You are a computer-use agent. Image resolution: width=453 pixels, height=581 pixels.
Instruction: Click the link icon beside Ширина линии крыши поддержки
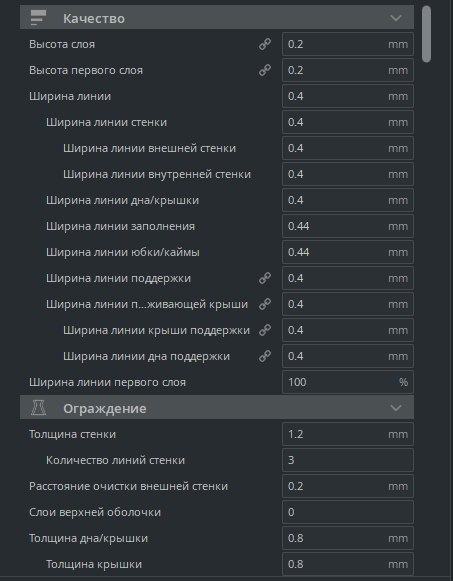[x=264, y=330]
